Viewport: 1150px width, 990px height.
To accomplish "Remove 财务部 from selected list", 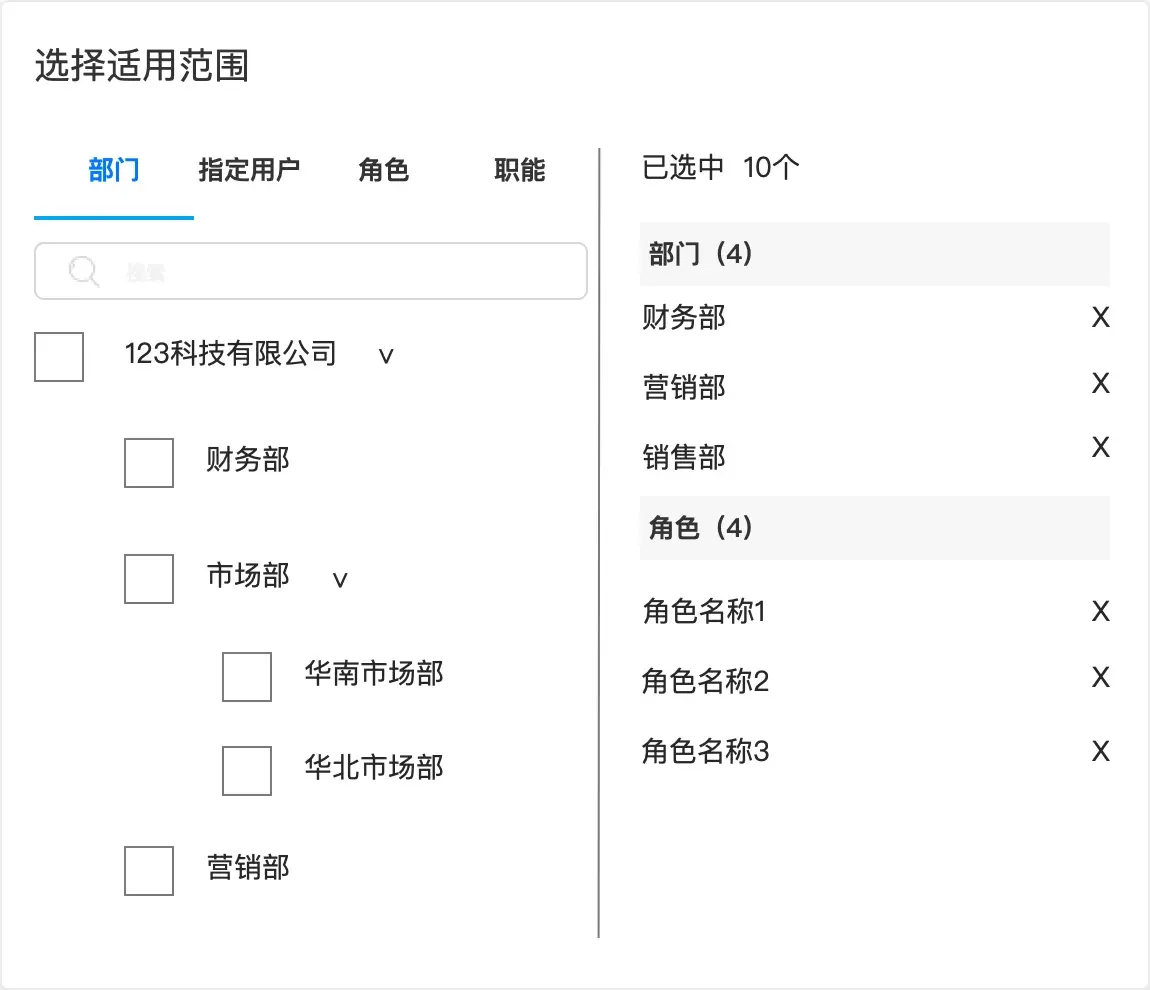I will pos(1100,318).
